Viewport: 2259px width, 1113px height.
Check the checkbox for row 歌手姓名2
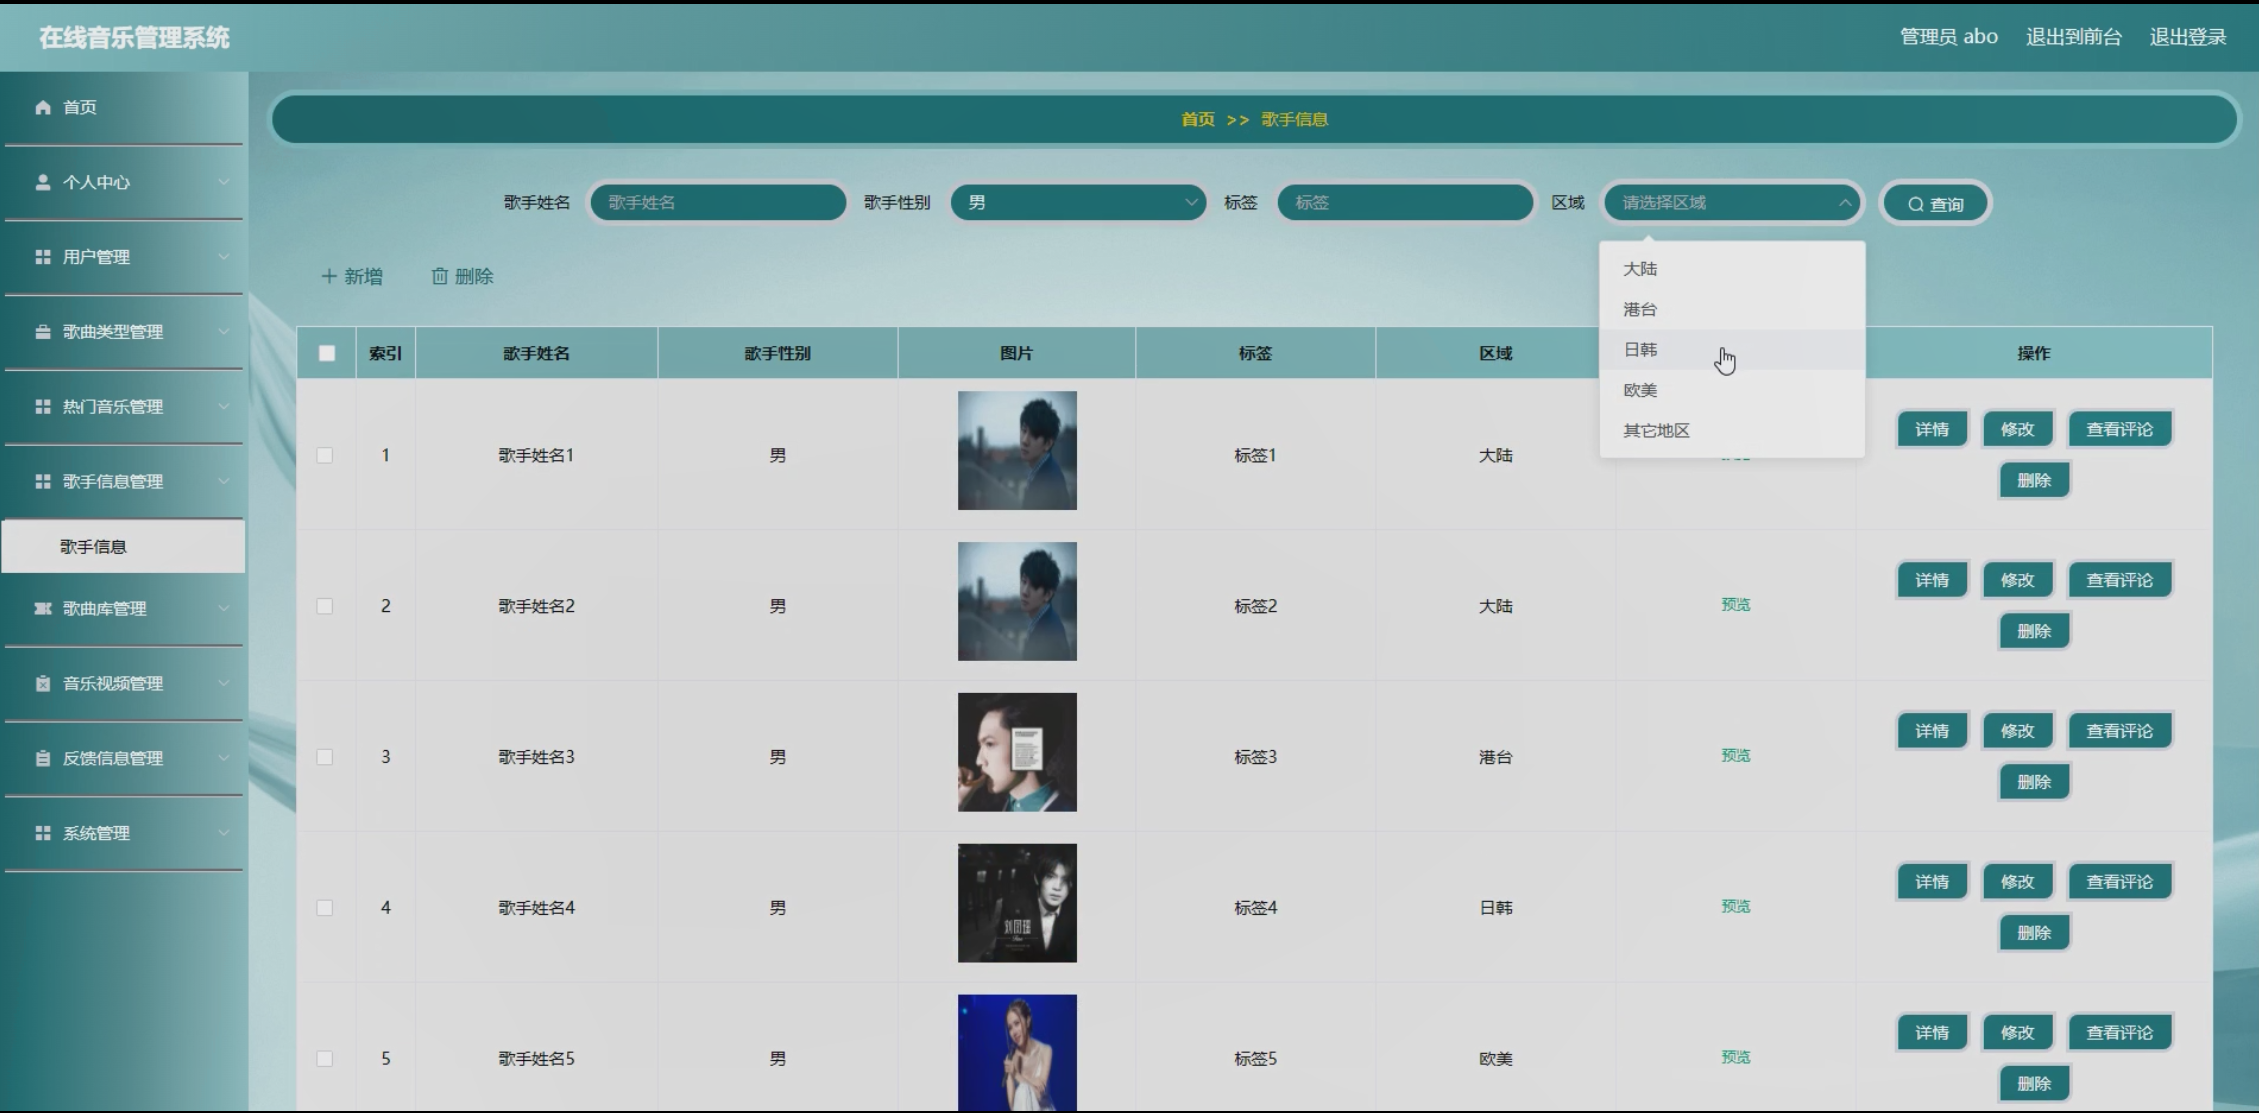(325, 606)
